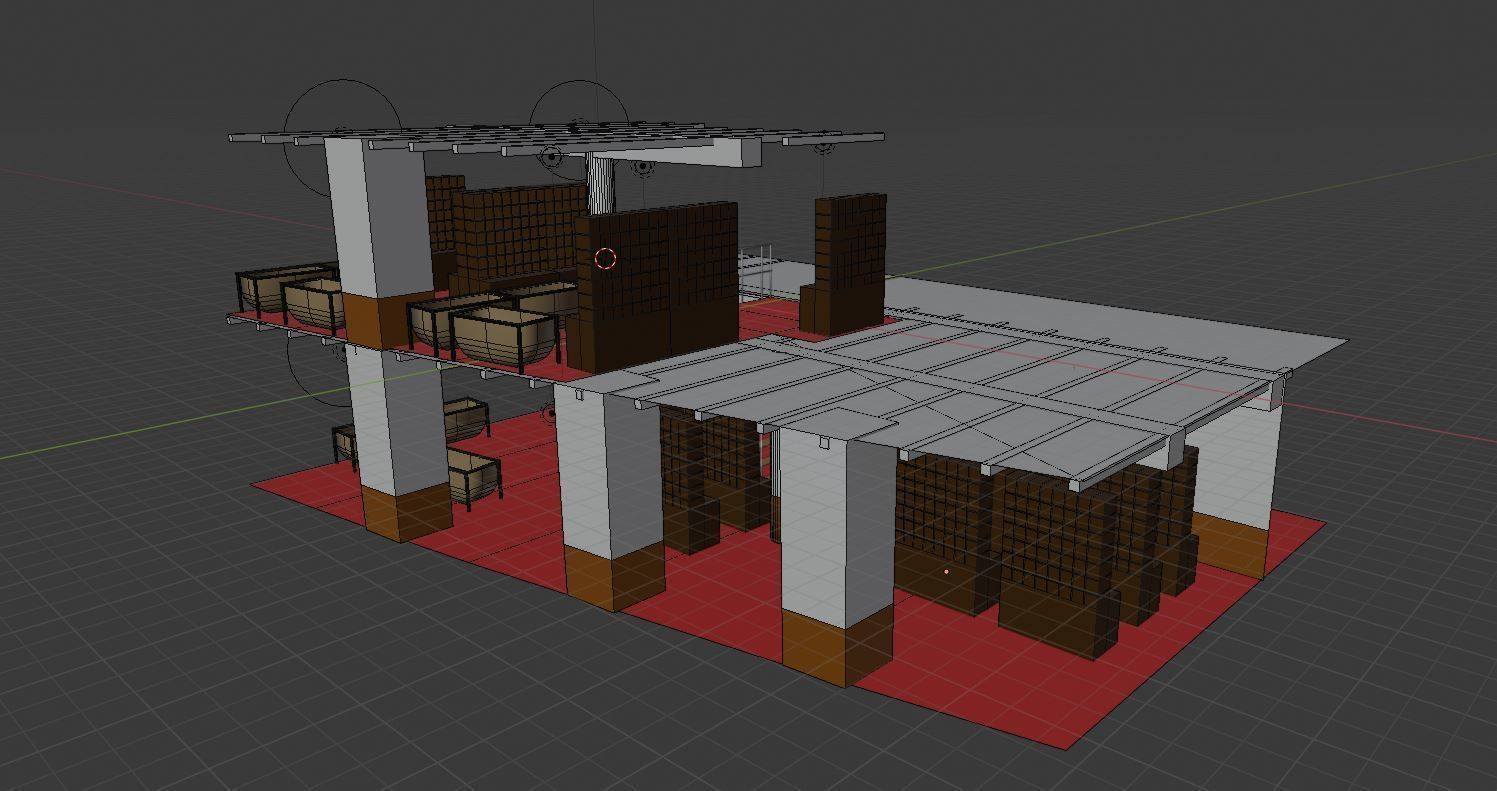Image resolution: width=1497 pixels, height=791 pixels.
Task: Select the nearest front pillar under flat roof
Action: tap(836, 558)
